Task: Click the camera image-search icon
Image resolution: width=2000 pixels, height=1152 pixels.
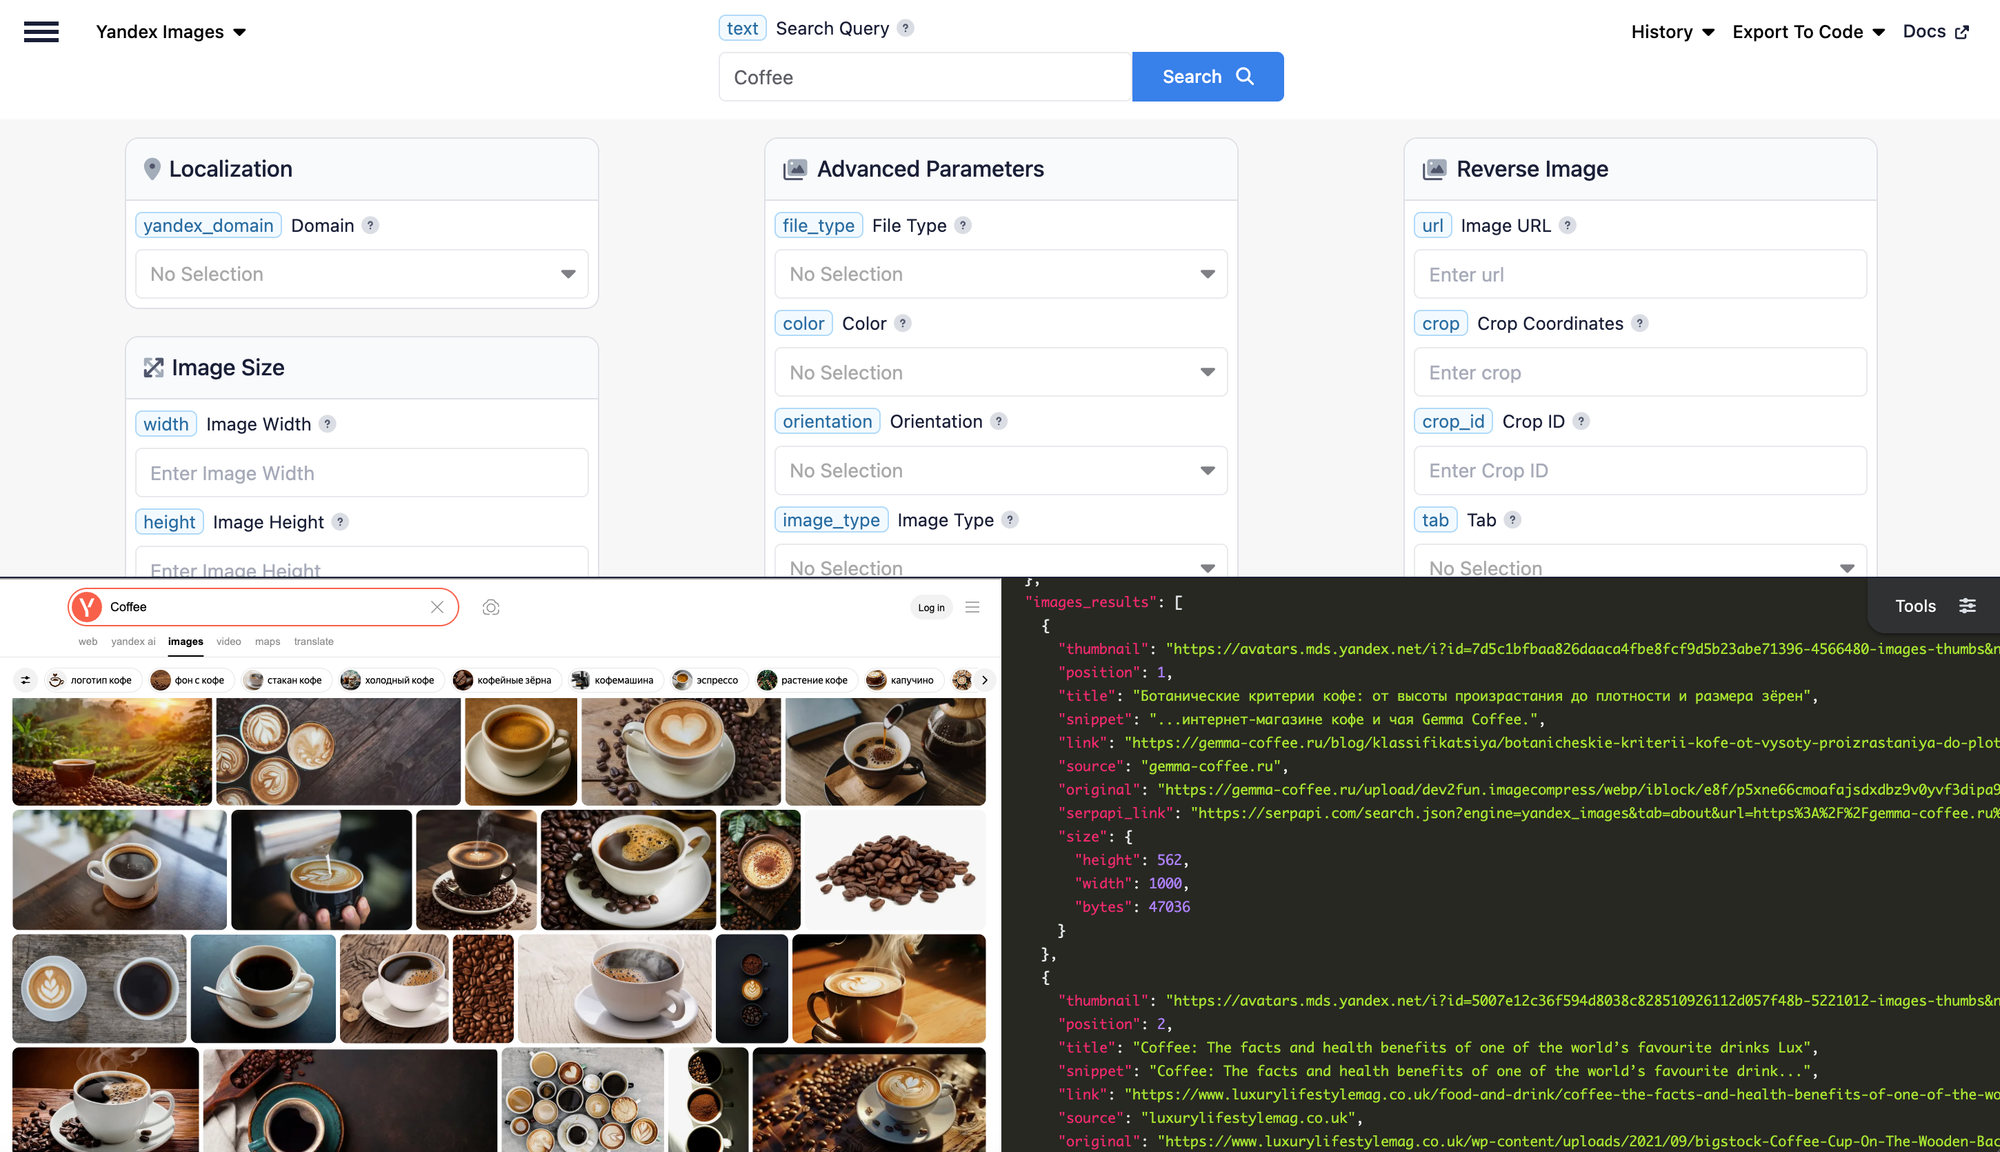Action: [x=491, y=607]
